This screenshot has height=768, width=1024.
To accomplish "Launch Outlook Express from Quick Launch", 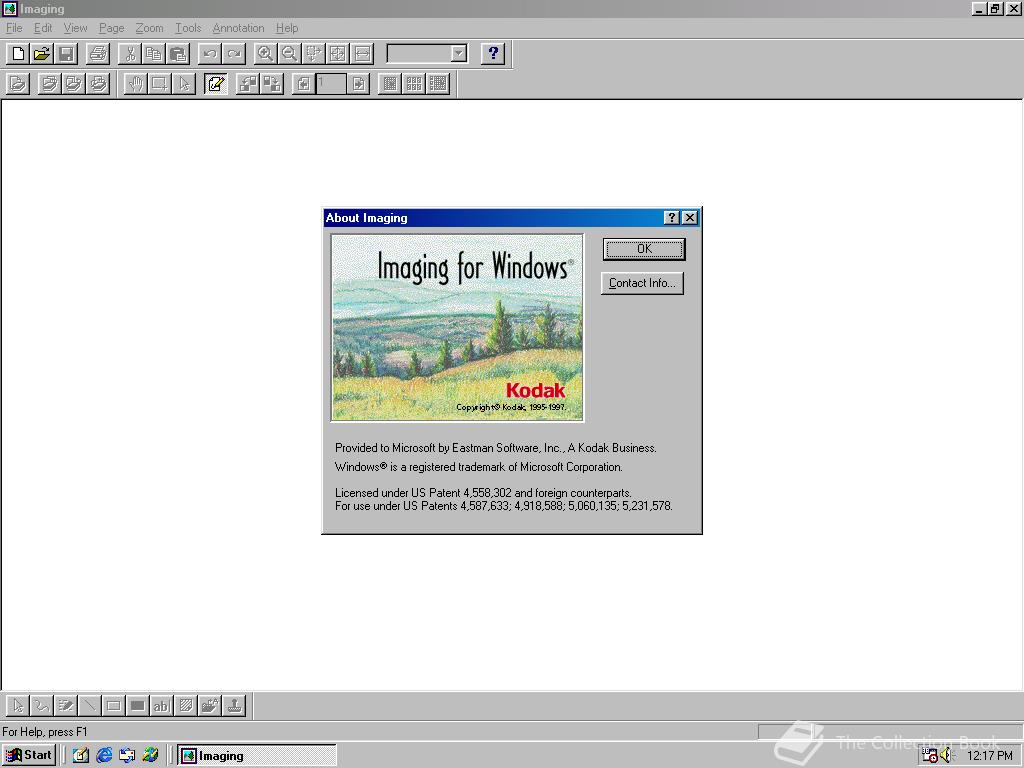I will [127, 756].
